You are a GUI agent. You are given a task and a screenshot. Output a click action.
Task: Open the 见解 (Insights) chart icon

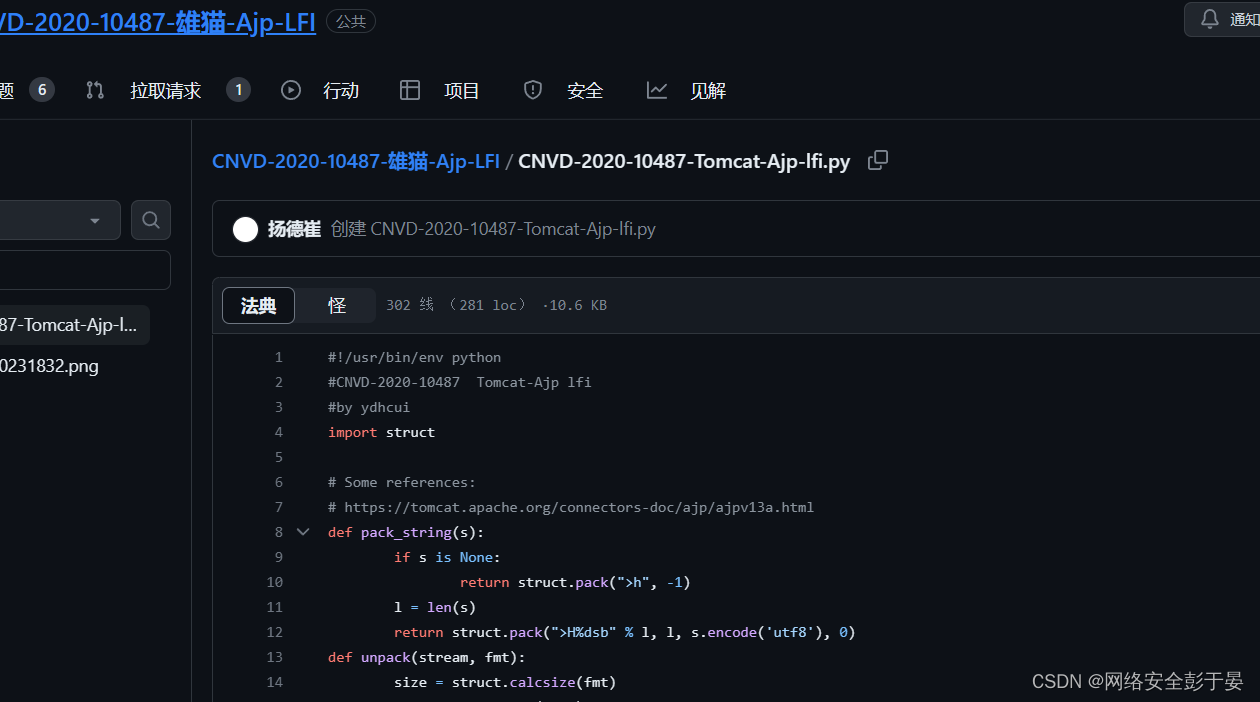657,90
